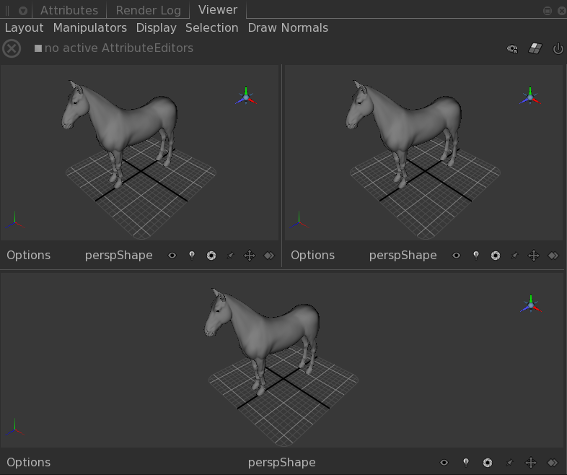
Task: Click the grid tile icon beside the power button
Action: click(x=535, y=48)
